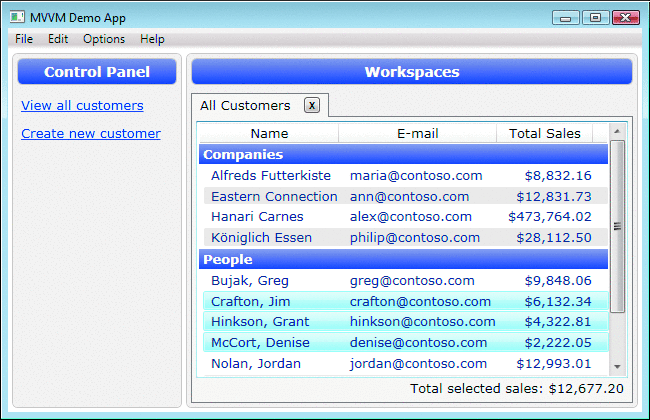The image size is (650, 420).
Task: Click the Companies group header
Action: [403, 154]
